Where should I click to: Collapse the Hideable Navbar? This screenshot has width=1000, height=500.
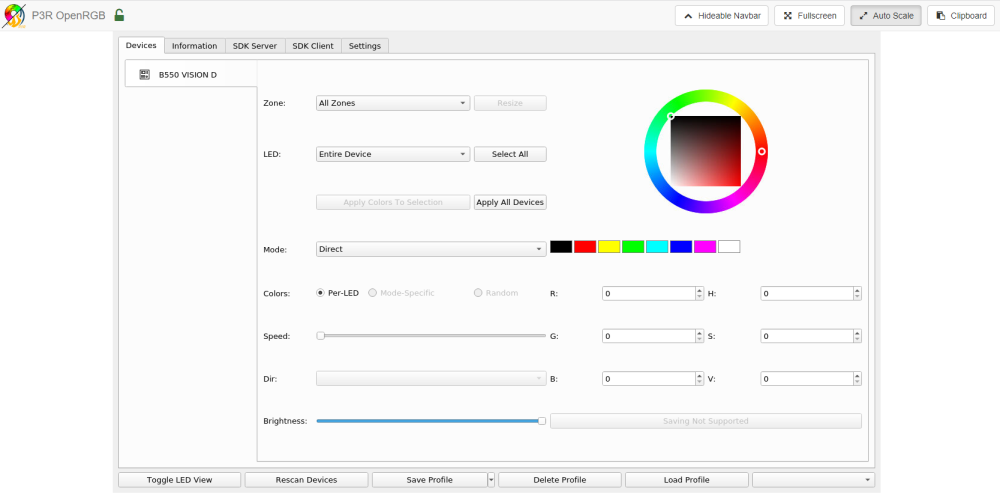point(722,16)
